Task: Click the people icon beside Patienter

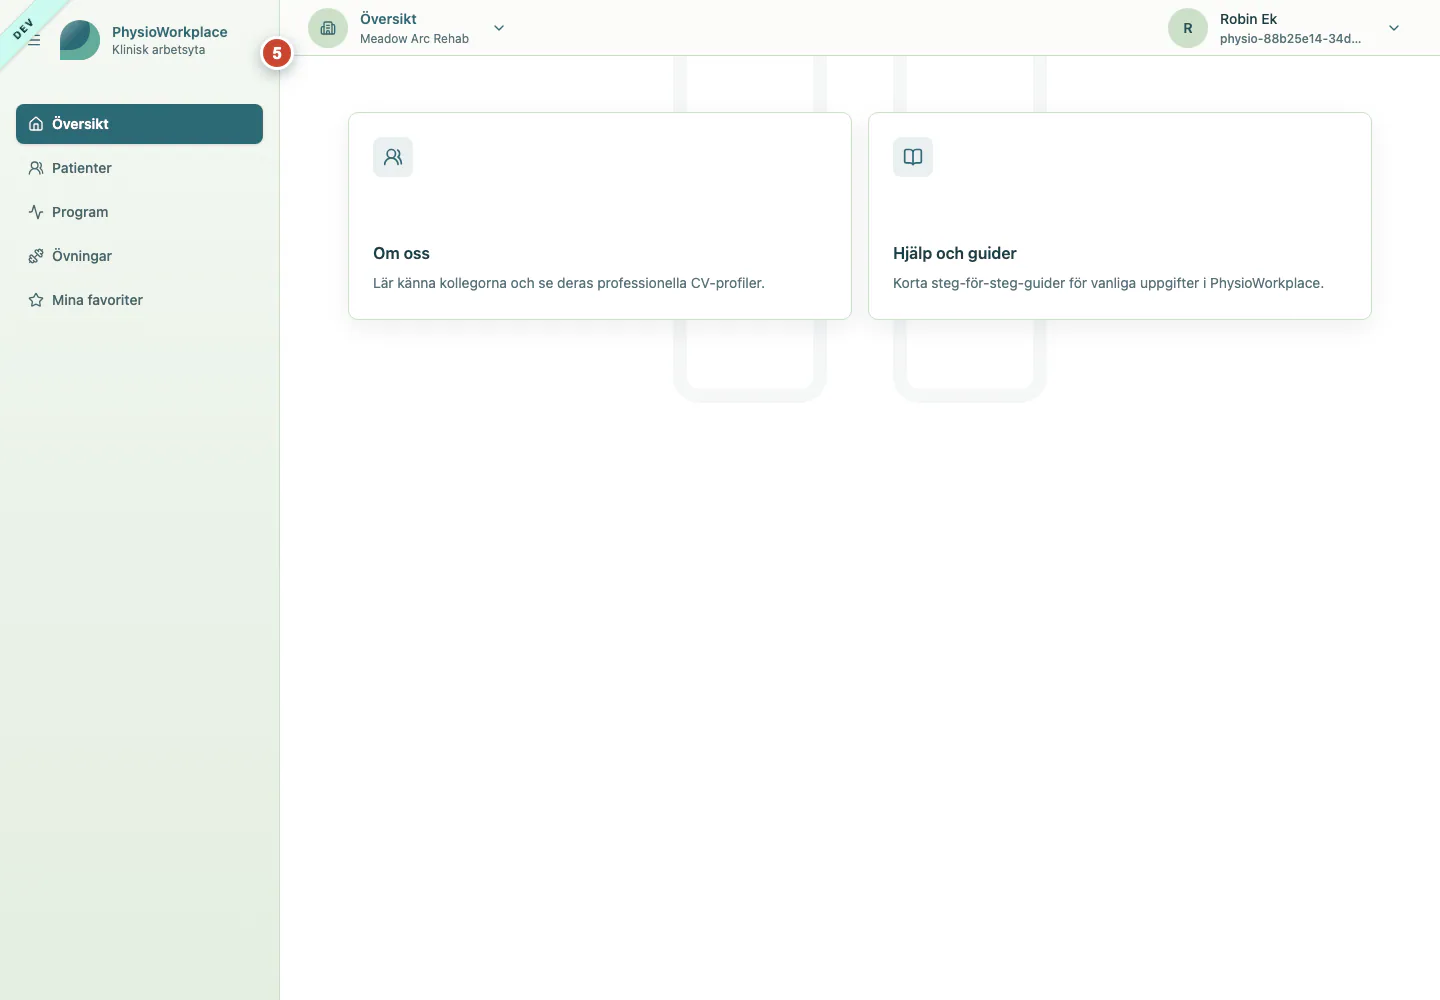Action: [36, 168]
